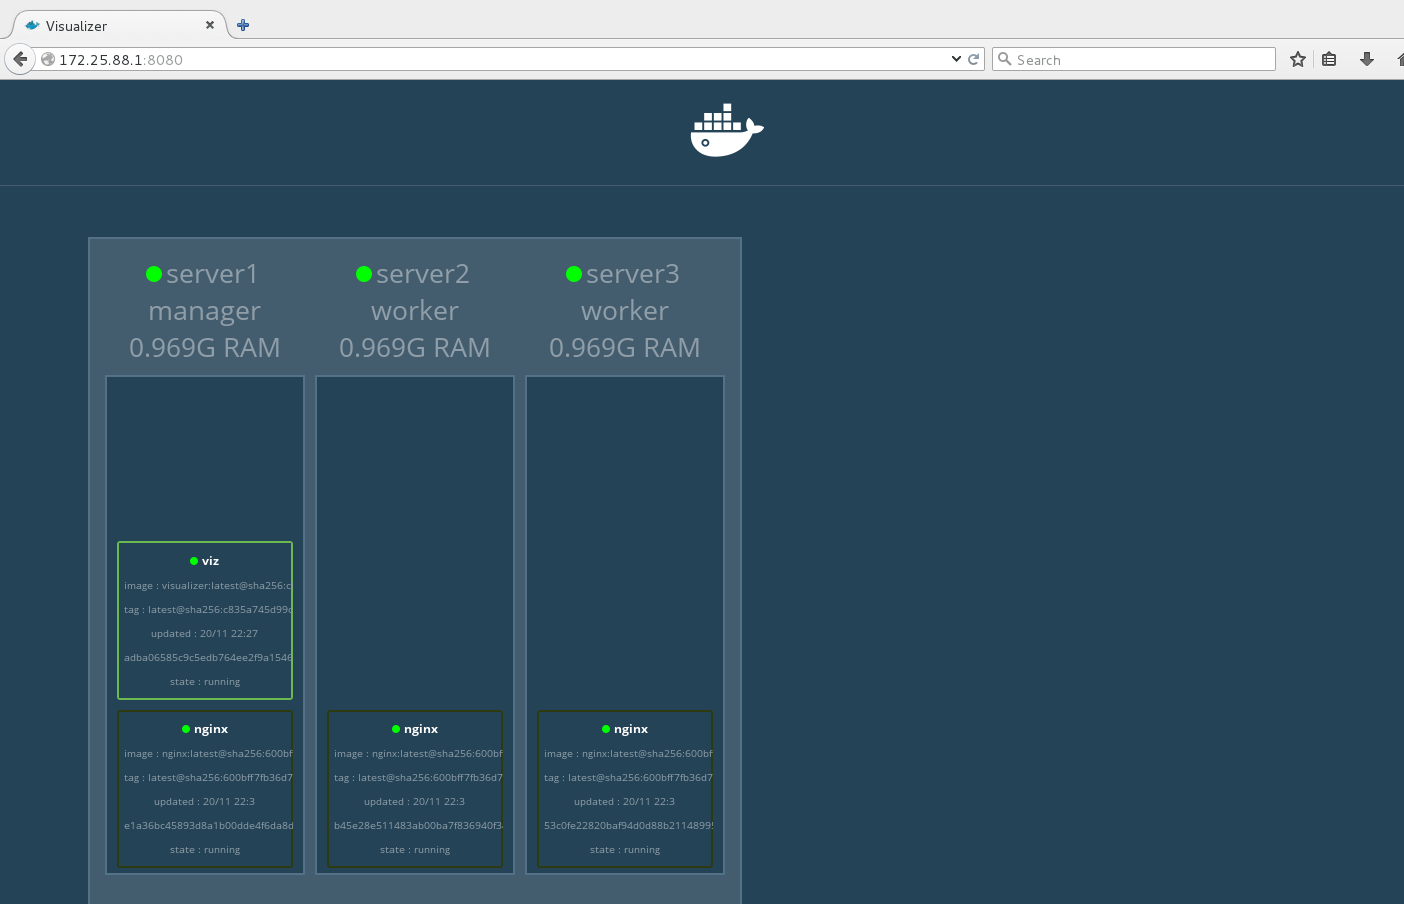
Task: Click the reading list clipboard icon
Action: (x=1329, y=59)
